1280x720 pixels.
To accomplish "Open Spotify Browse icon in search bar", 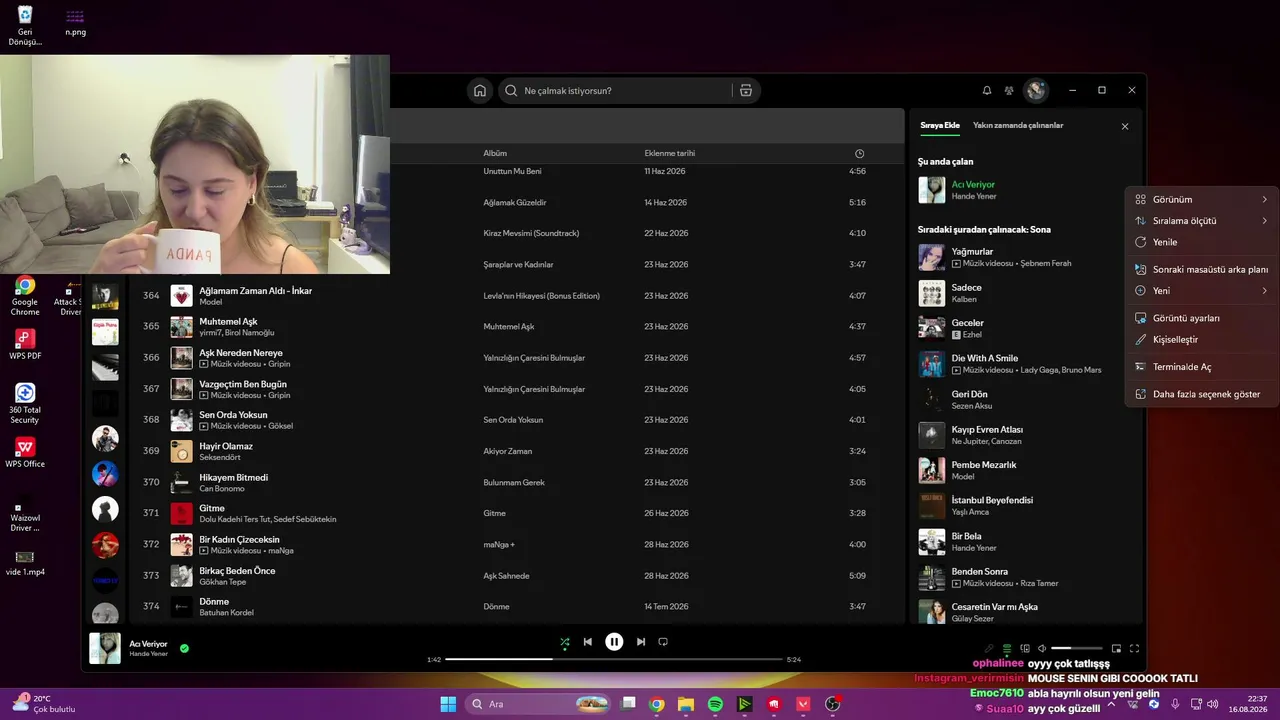I will tap(746, 91).
